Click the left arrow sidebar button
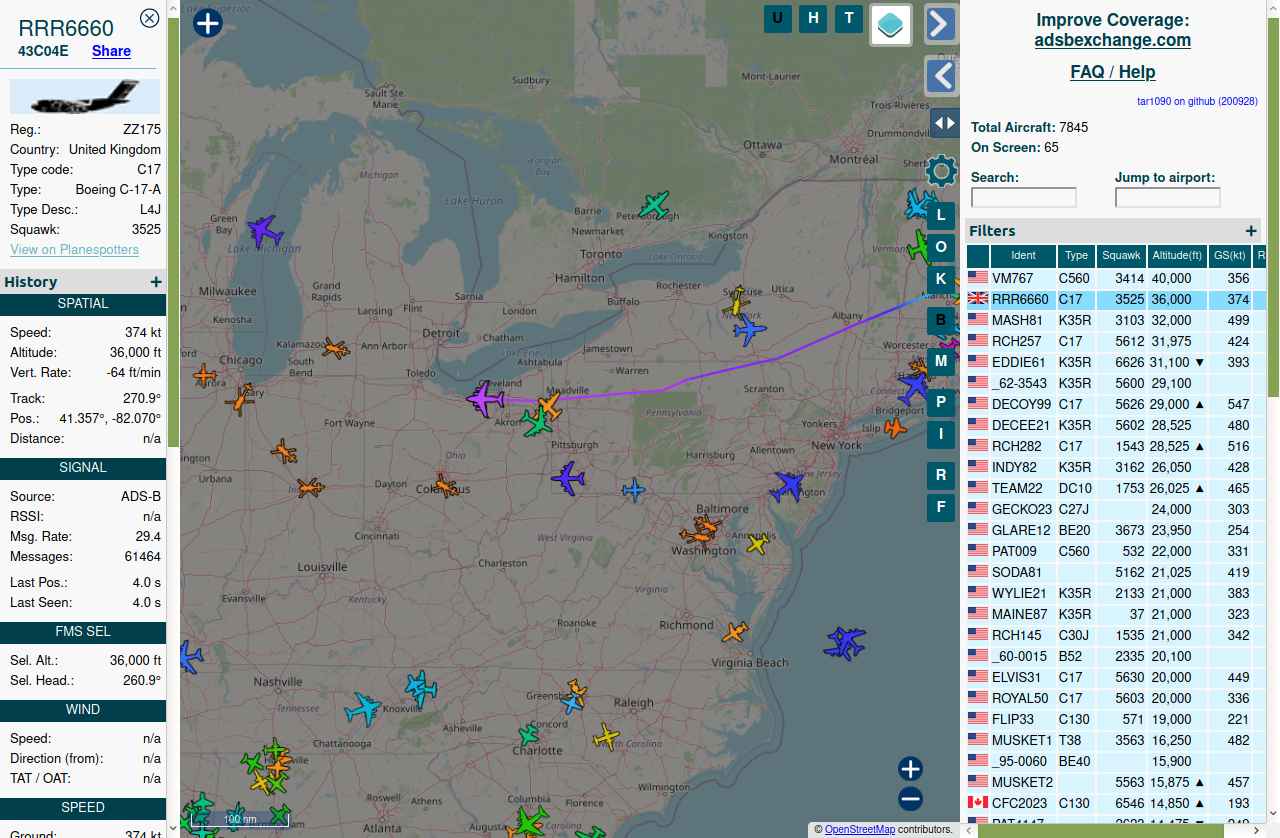The width and height of the screenshot is (1280, 838). (x=941, y=75)
